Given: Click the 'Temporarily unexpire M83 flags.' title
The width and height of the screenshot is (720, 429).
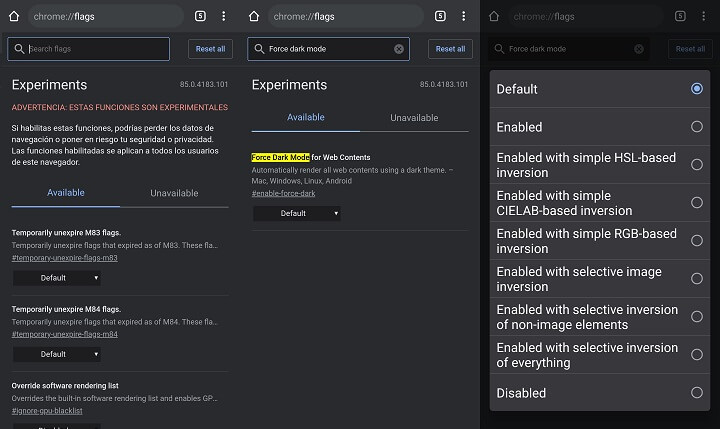Looking at the screenshot, I should (66, 233).
